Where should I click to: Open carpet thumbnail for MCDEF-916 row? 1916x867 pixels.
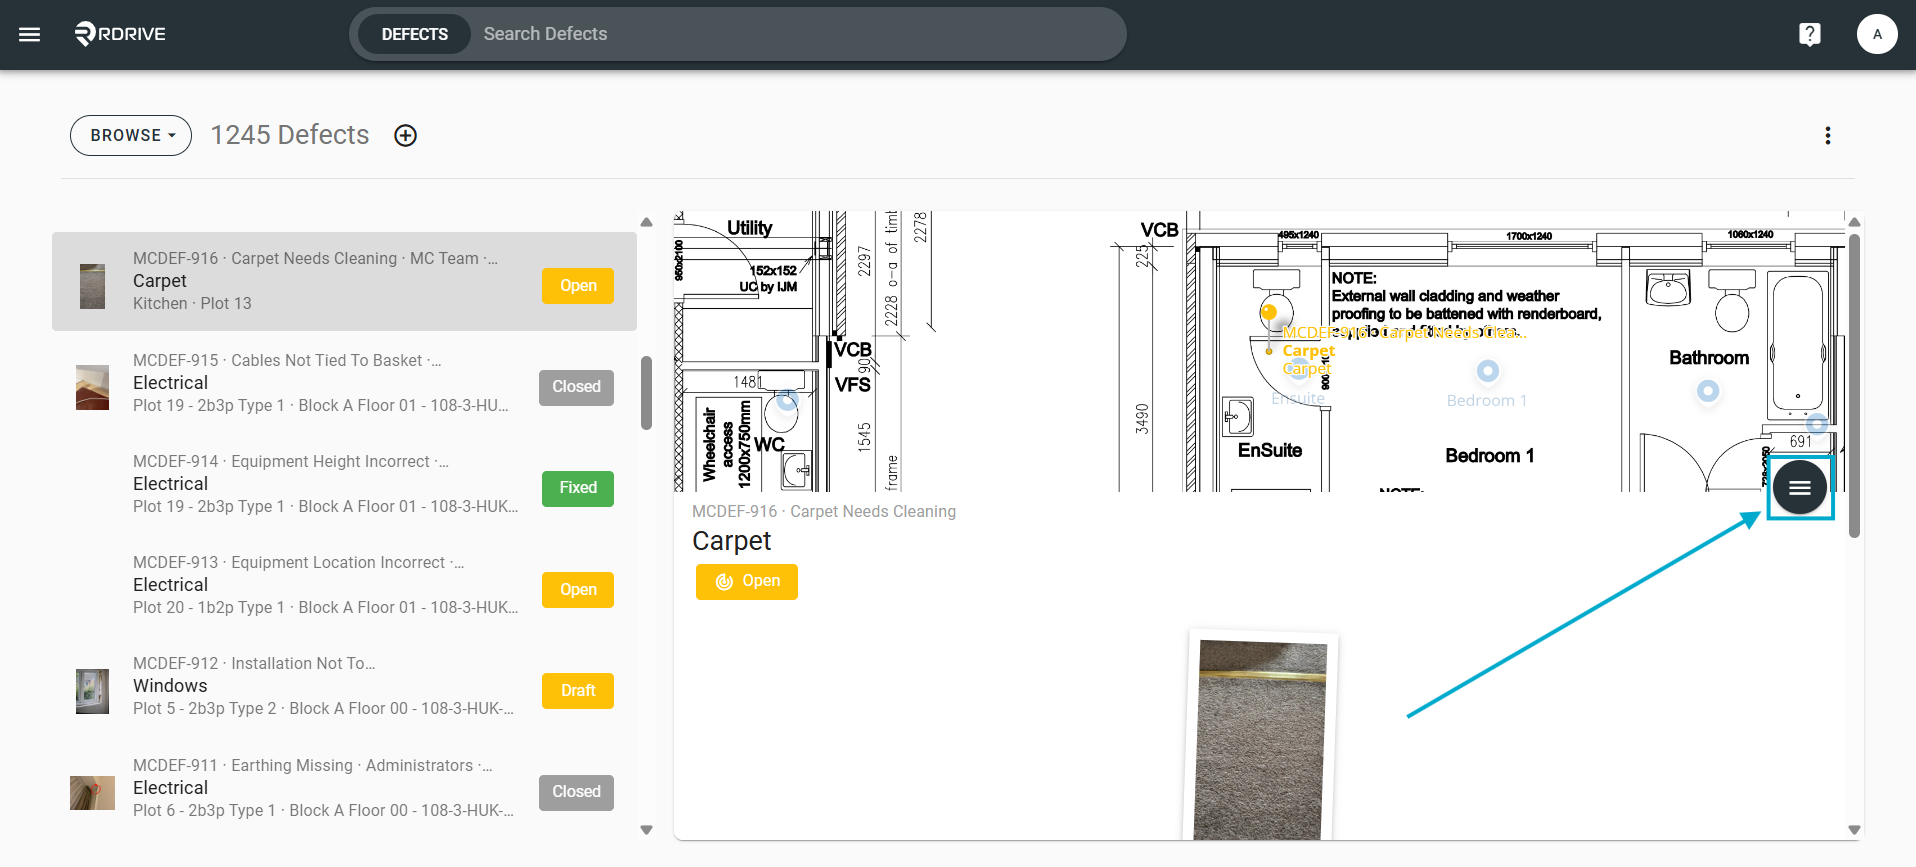pos(93,286)
